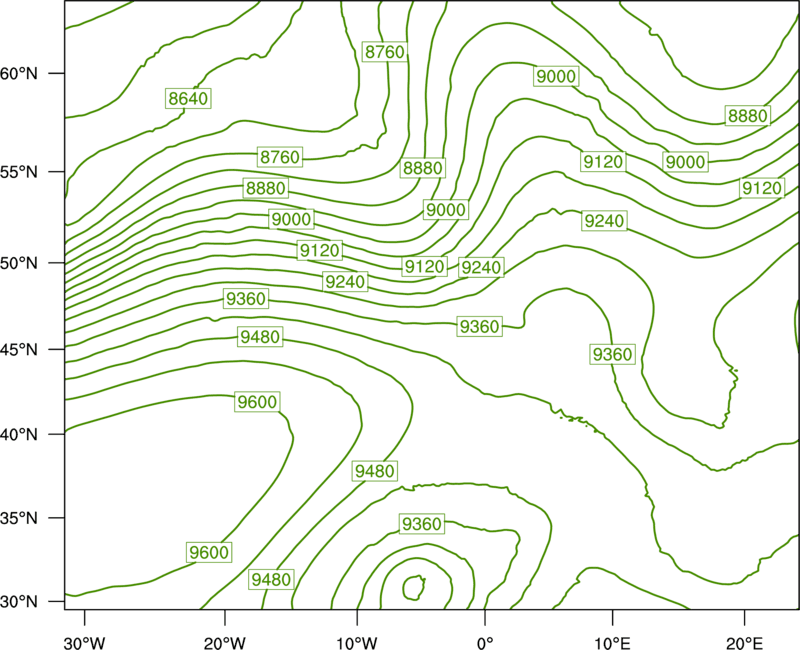Click the topmost 8760 contour label
800x650 pixels.
click(x=385, y=52)
